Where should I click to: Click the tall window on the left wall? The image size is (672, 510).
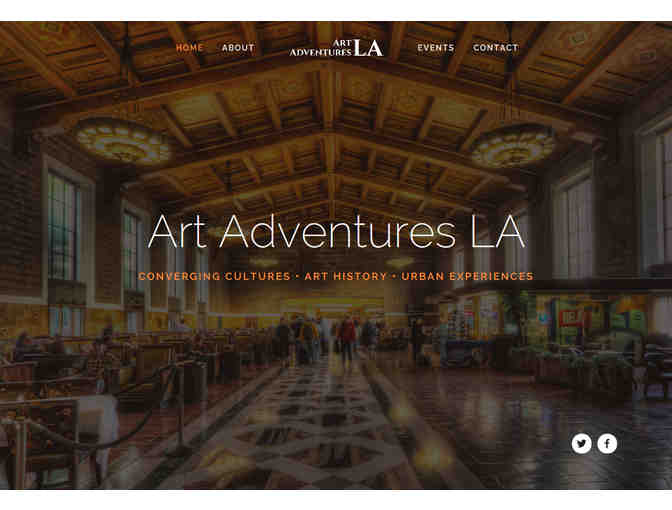click(62, 225)
